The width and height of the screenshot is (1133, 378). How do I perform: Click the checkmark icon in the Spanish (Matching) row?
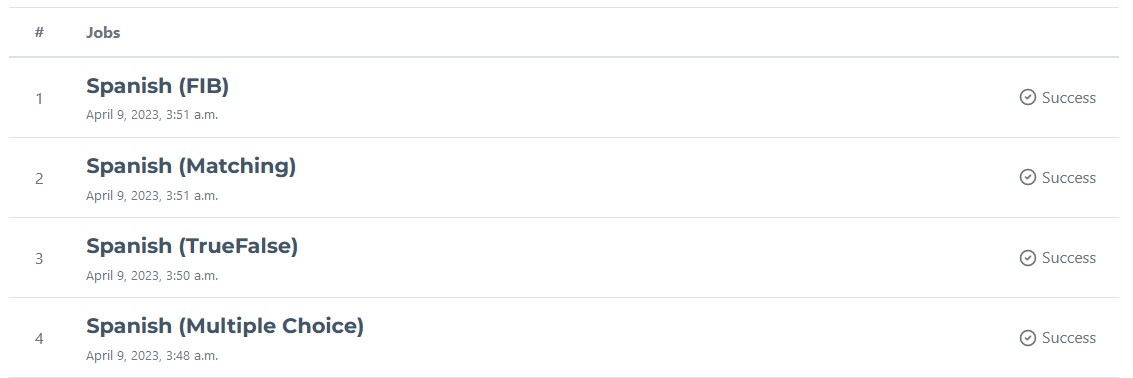click(1028, 177)
